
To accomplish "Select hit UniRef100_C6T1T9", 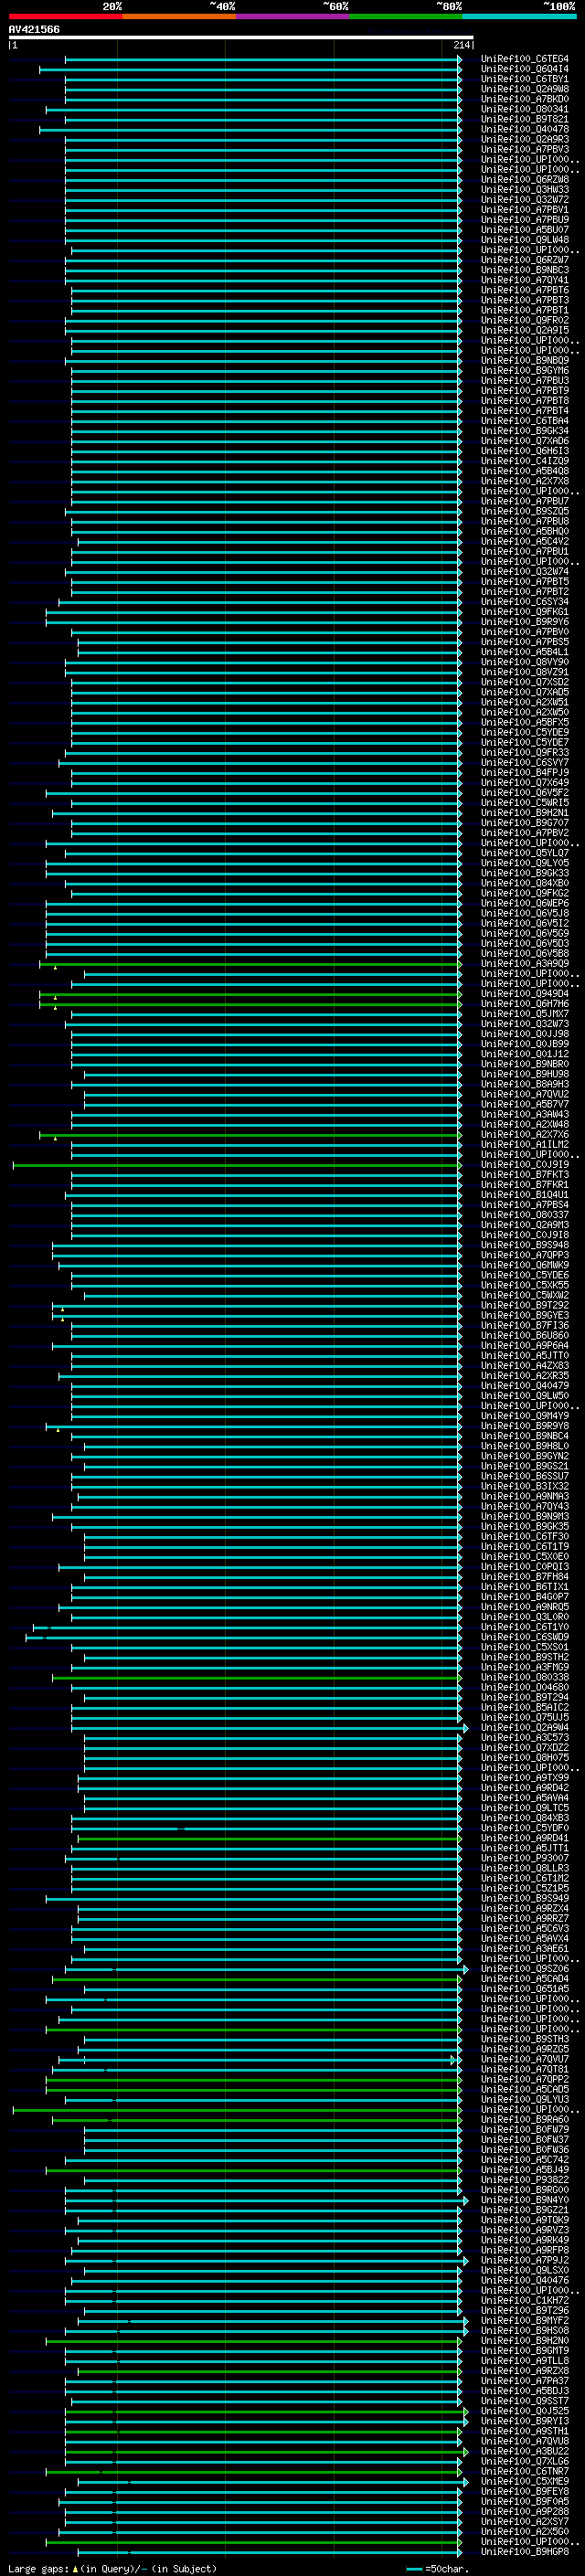I will (x=524, y=1546).
